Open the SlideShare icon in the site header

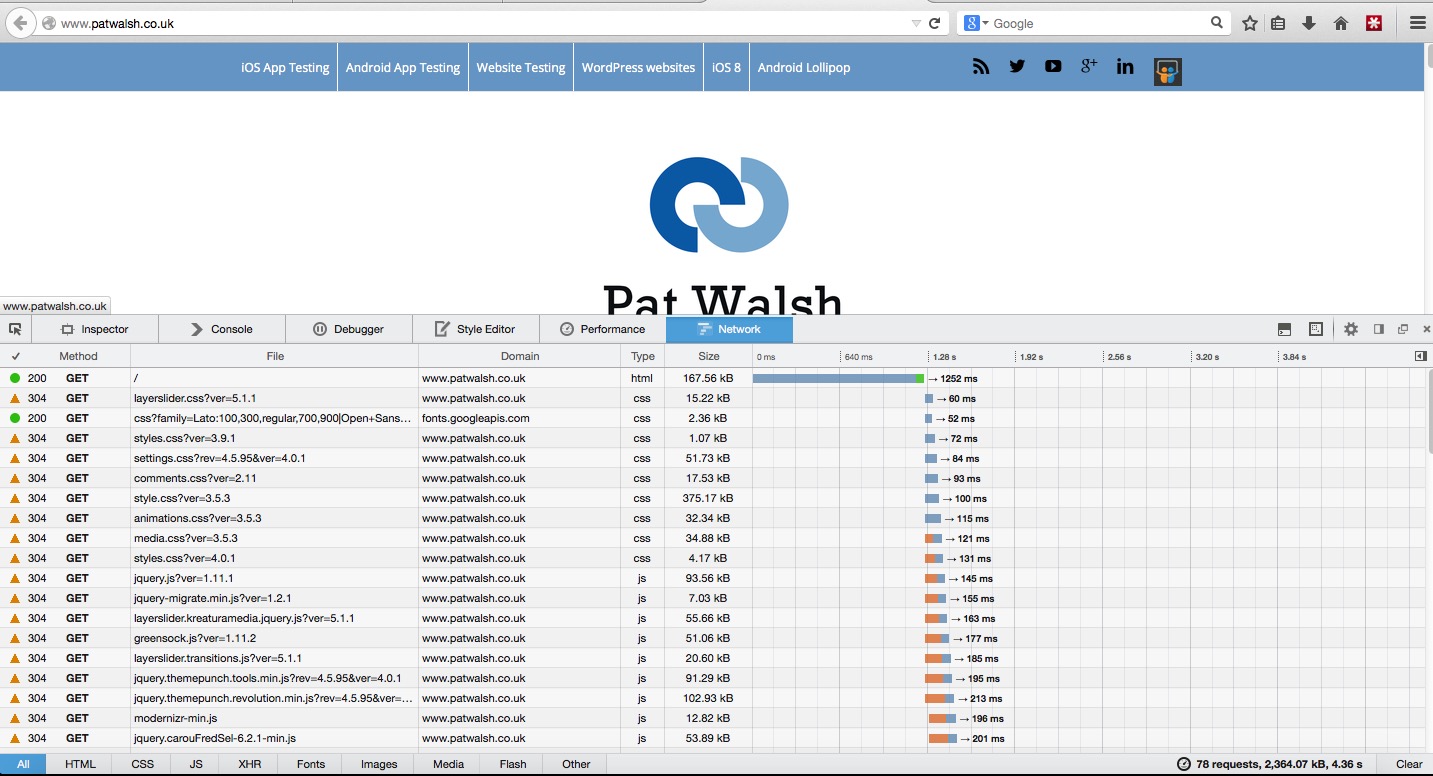[1168, 71]
